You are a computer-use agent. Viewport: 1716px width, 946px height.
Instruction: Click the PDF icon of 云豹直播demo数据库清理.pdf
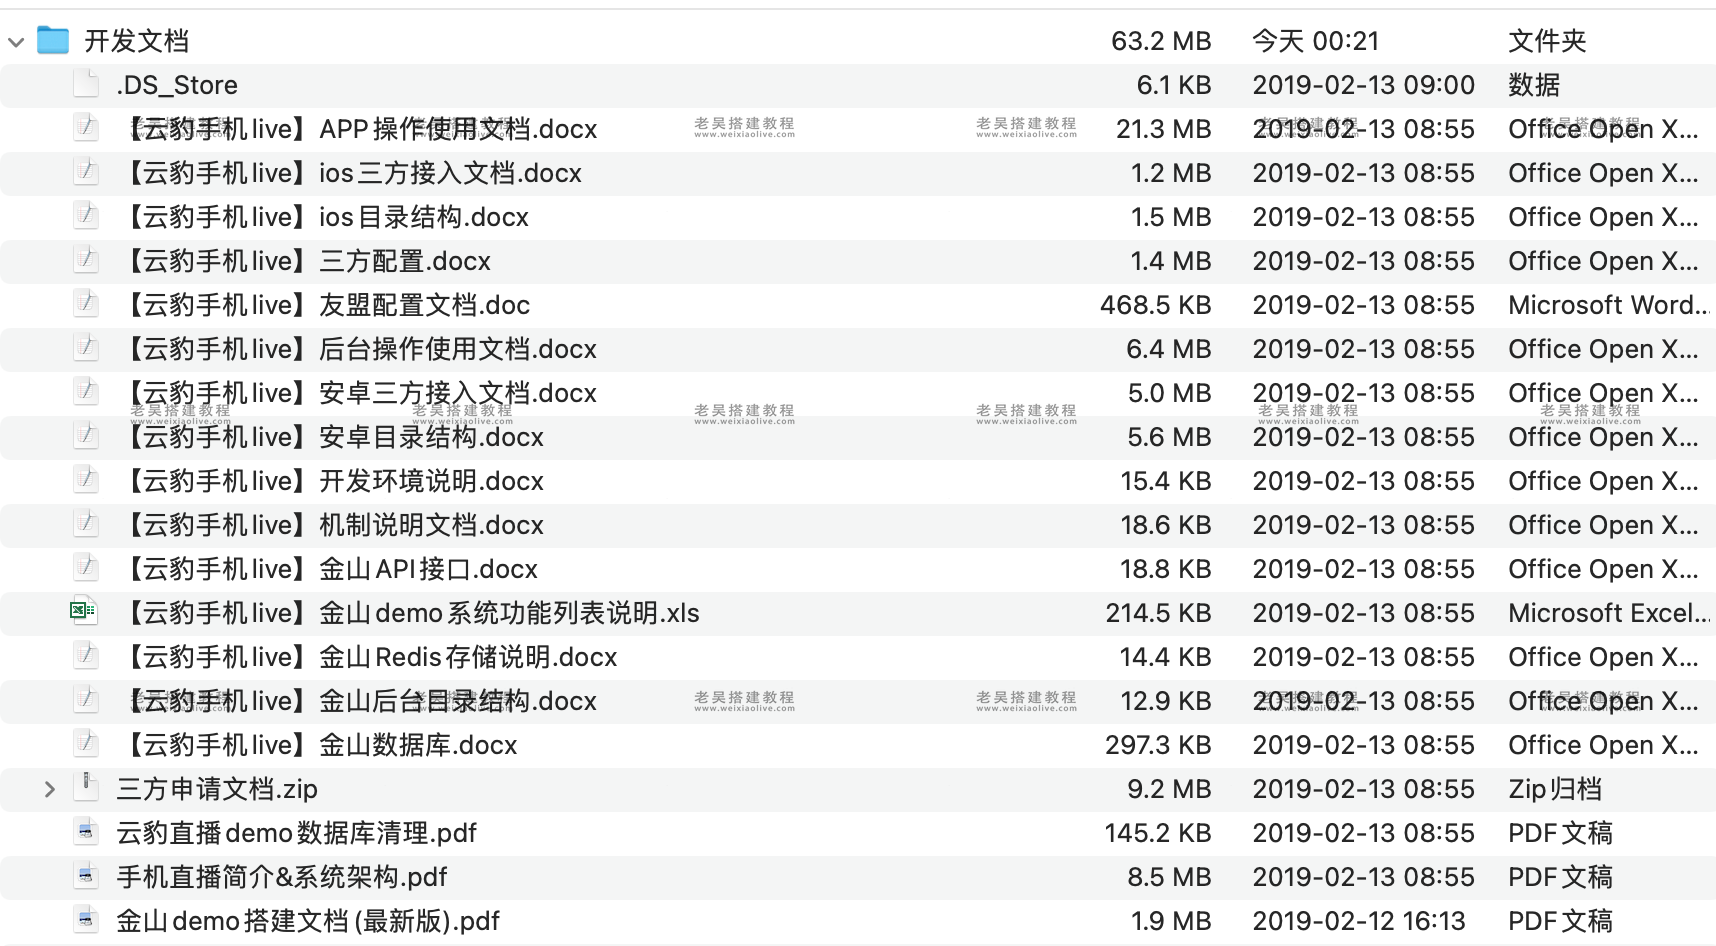click(85, 833)
